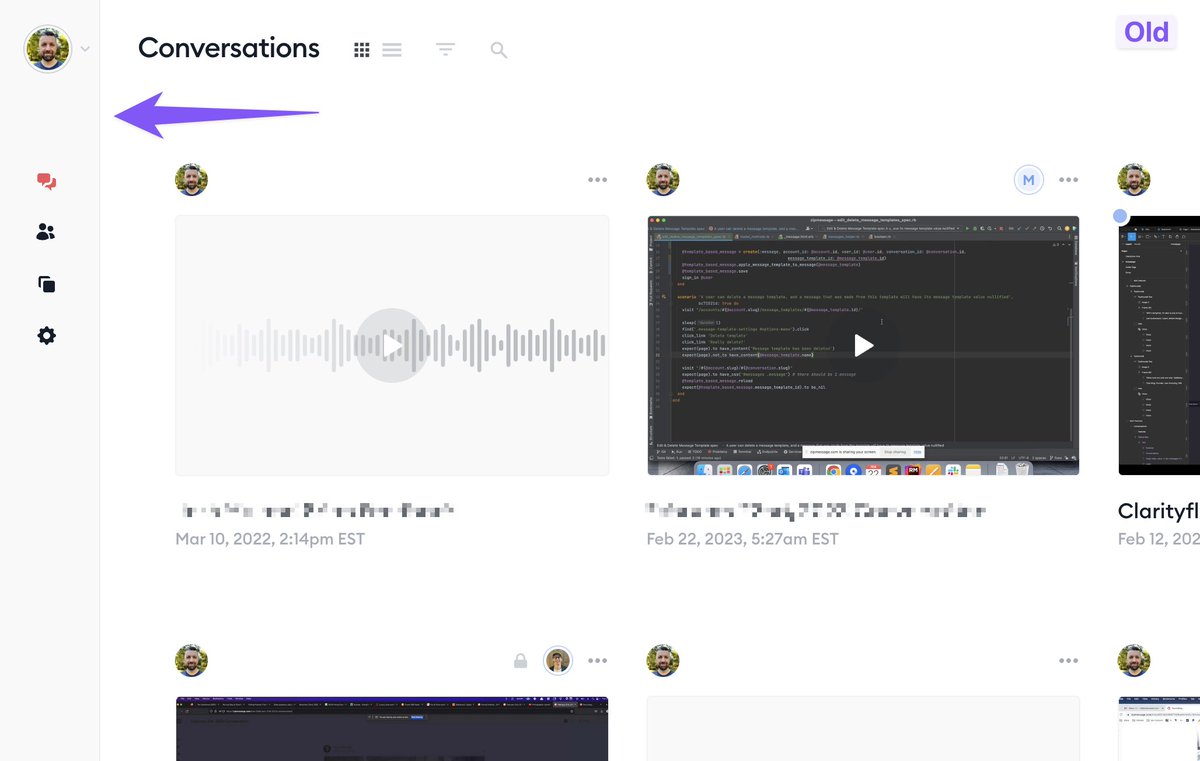Play the code editor video from Feb 22, 2023
Screen dimensions: 1200x761
click(x=863, y=345)
